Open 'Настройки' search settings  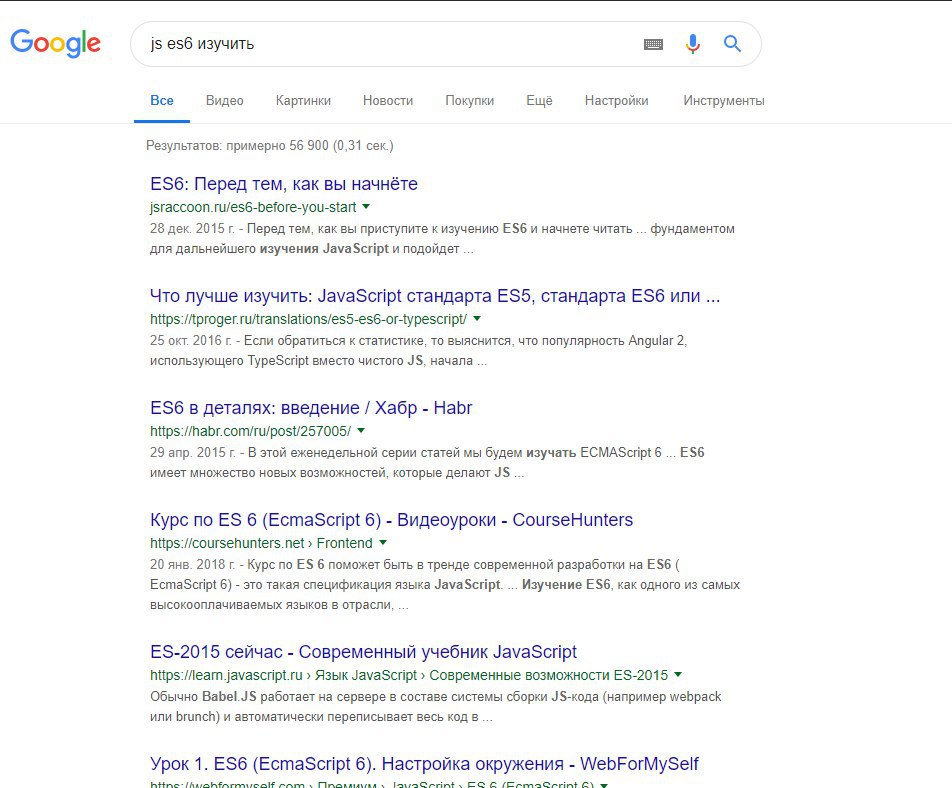click(x=616, y=101)
